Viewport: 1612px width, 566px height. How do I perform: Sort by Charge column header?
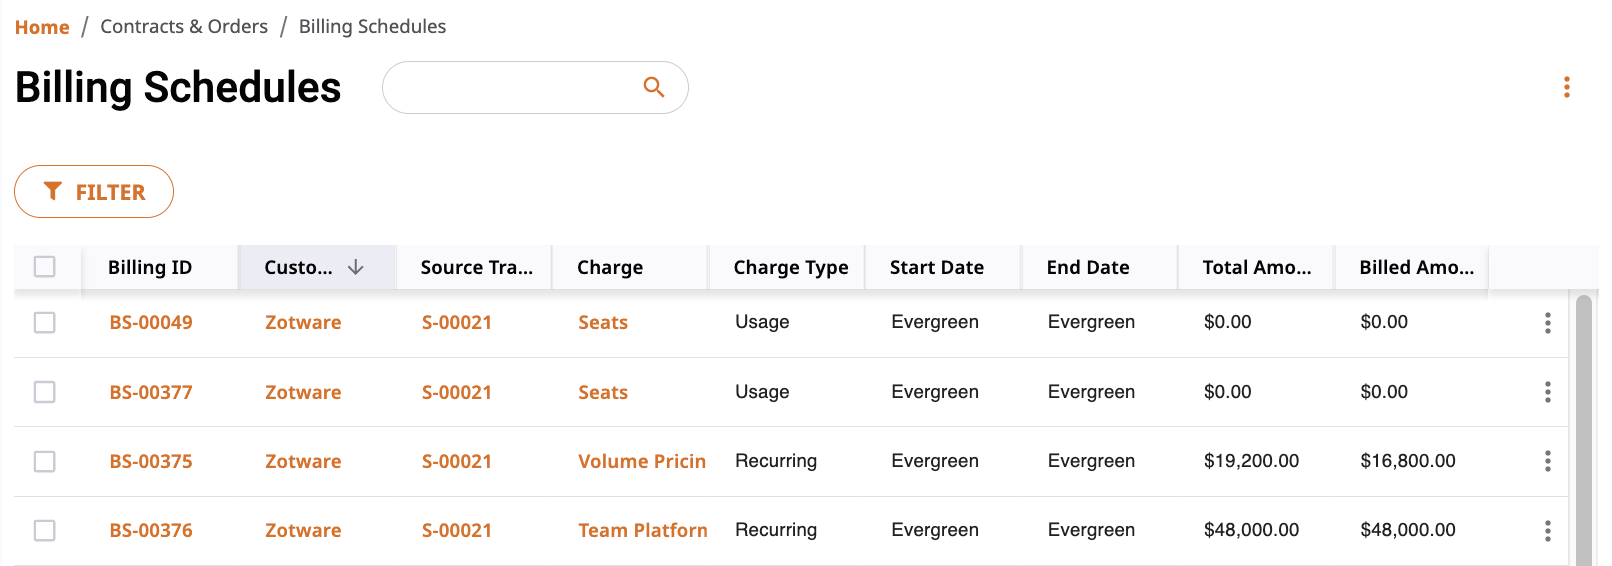(610, 267)
